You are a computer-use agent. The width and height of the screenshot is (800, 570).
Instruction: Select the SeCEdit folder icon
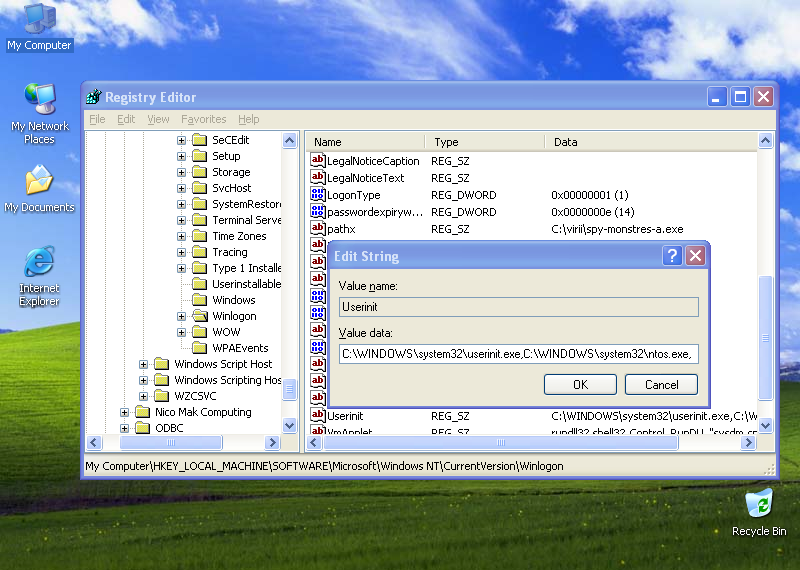pyautogui.click(x=199, y=140)
